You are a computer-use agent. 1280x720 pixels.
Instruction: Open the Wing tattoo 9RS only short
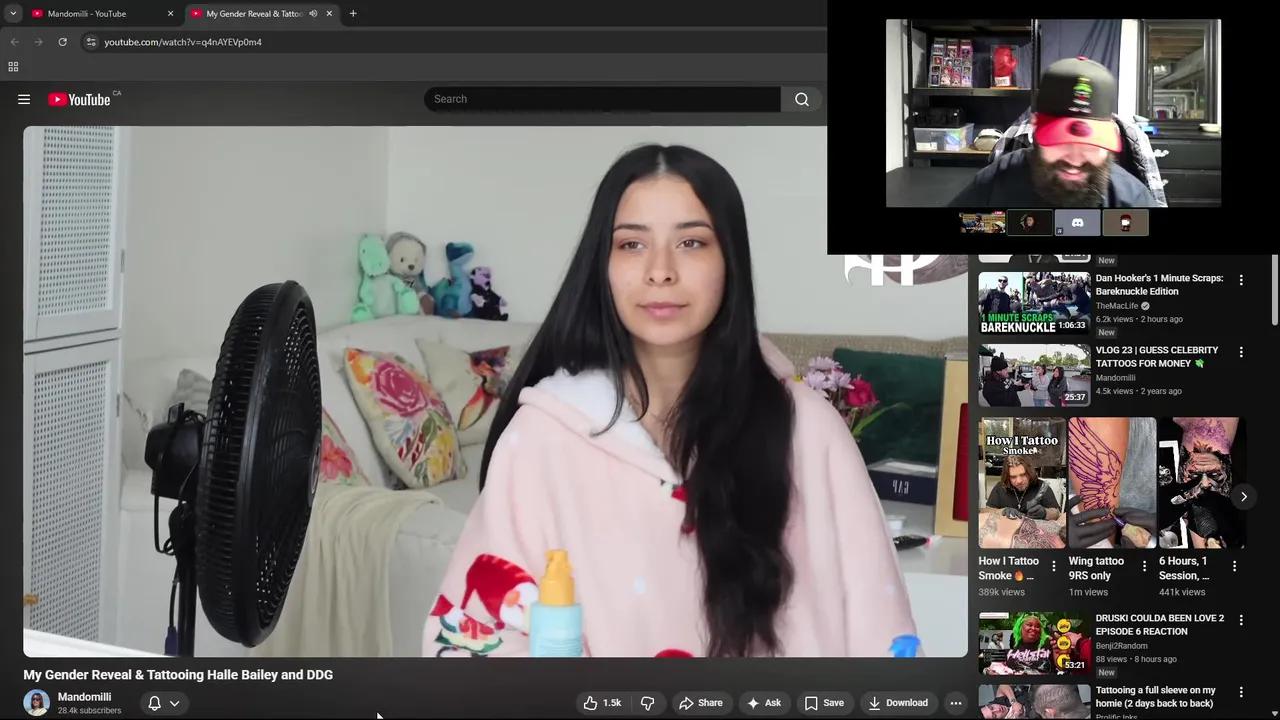[1112, 482]
